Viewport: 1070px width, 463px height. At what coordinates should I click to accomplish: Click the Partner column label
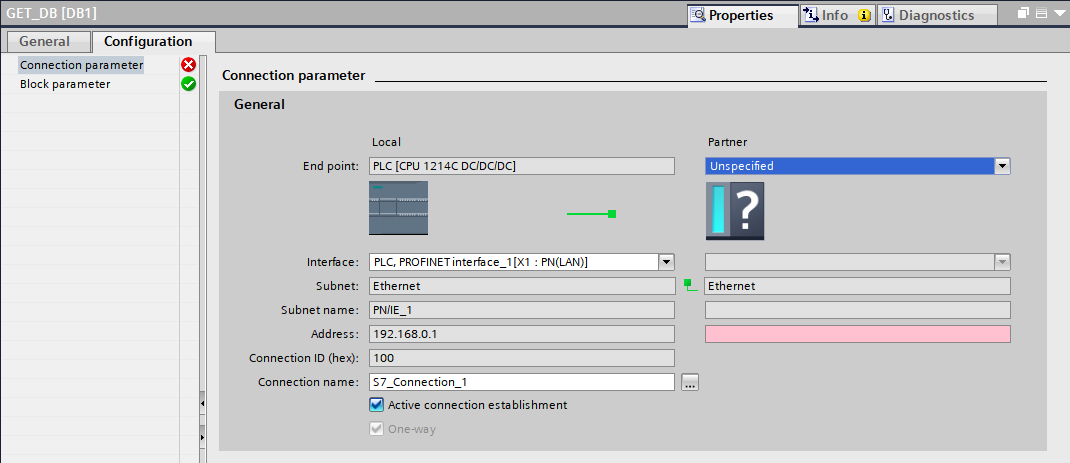click(x=727, y=142)
